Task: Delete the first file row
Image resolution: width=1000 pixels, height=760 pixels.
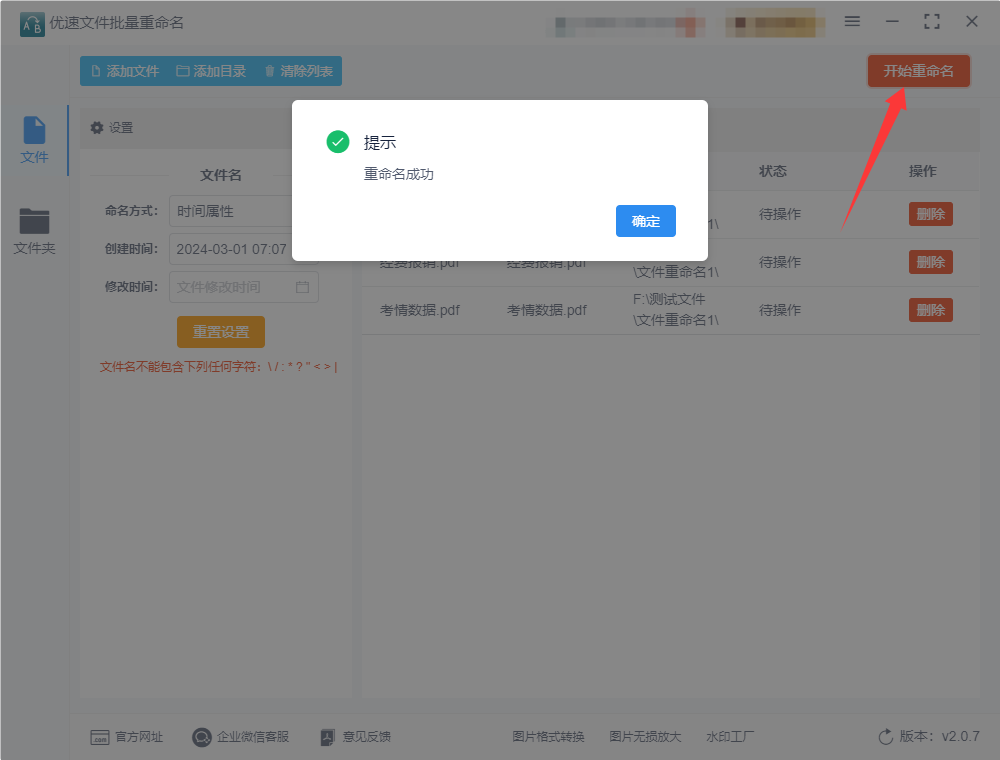Action: click(x=930, y=214)
